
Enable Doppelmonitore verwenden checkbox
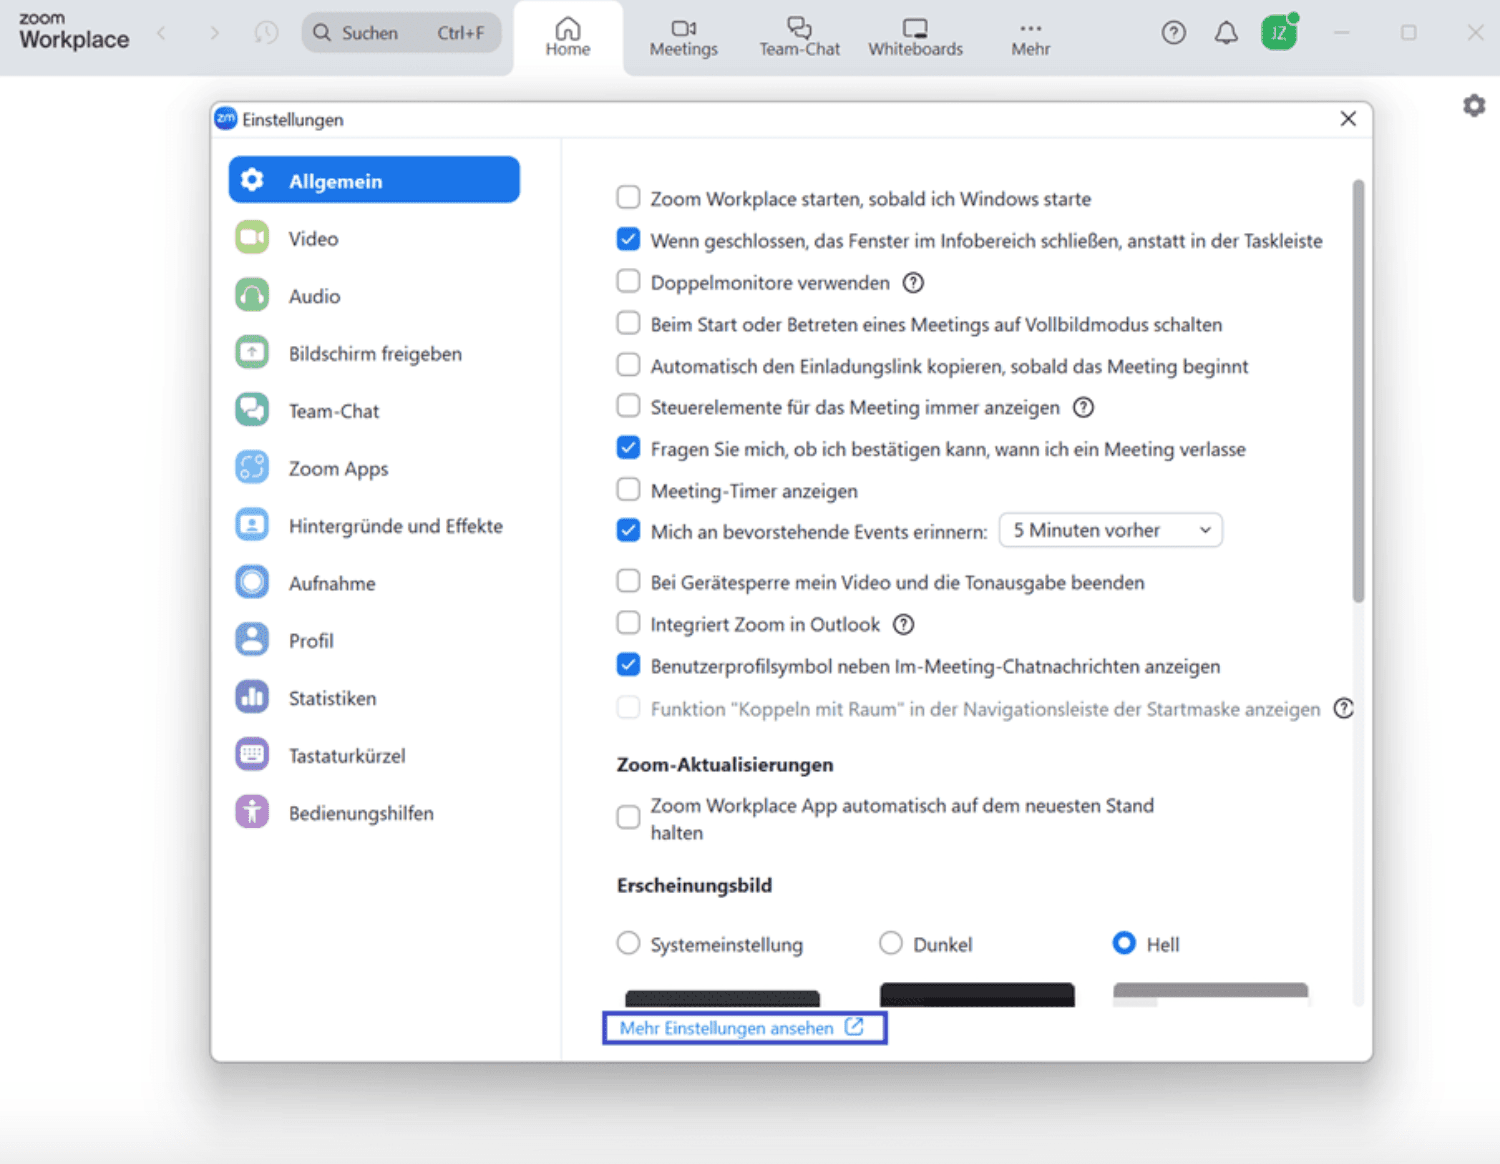(628, 281)
